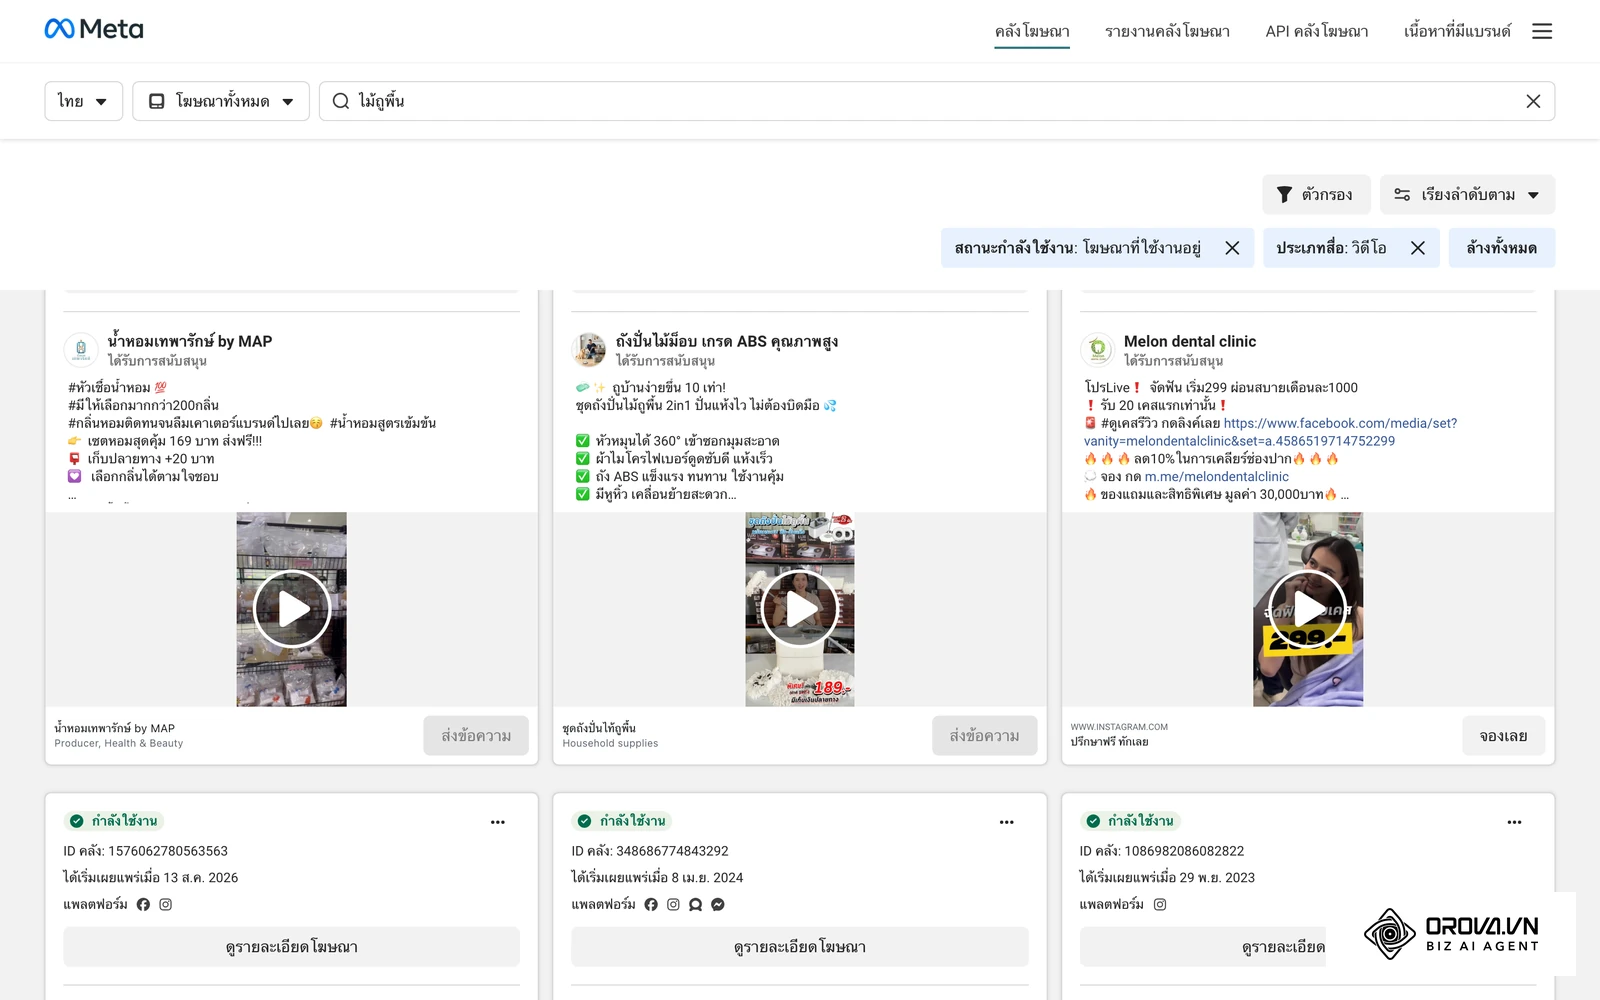Play the น้ำหอมเทพารักษ์ by MAP video
This screenshot has width=1600, height=1000.
coord(292,609)
